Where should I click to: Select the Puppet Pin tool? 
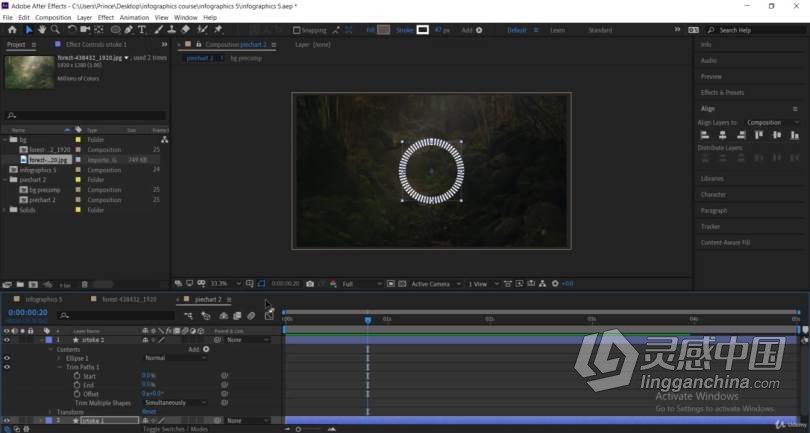(x=218, y=30)
